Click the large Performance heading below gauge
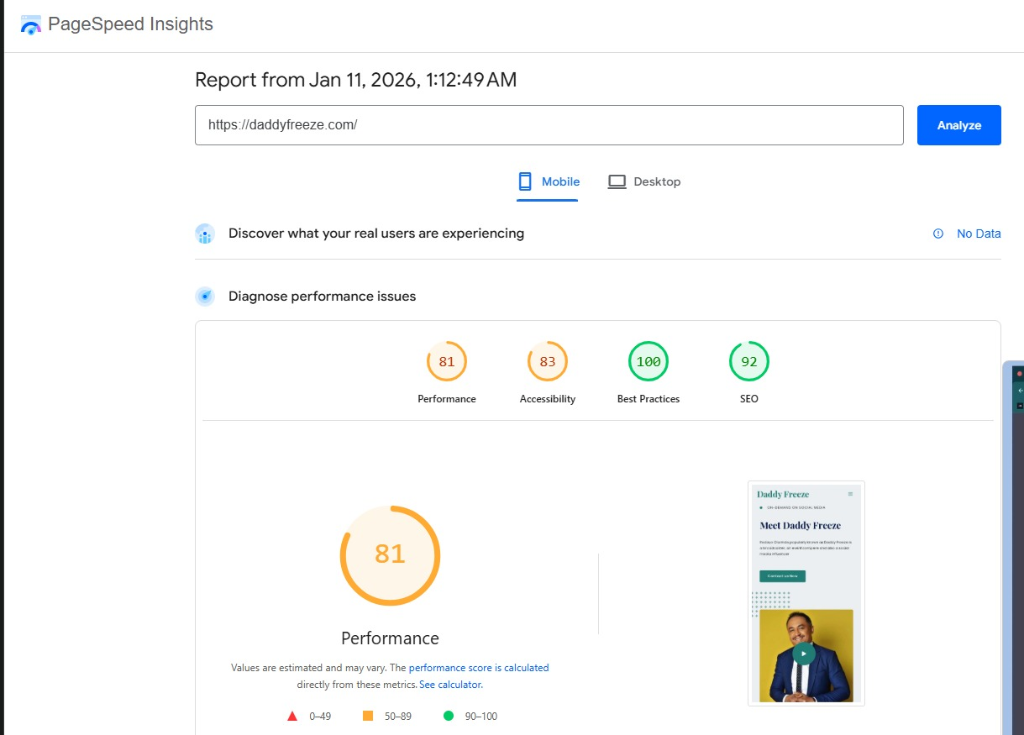This screenshot has height=735, width=1024. (390, 638)
